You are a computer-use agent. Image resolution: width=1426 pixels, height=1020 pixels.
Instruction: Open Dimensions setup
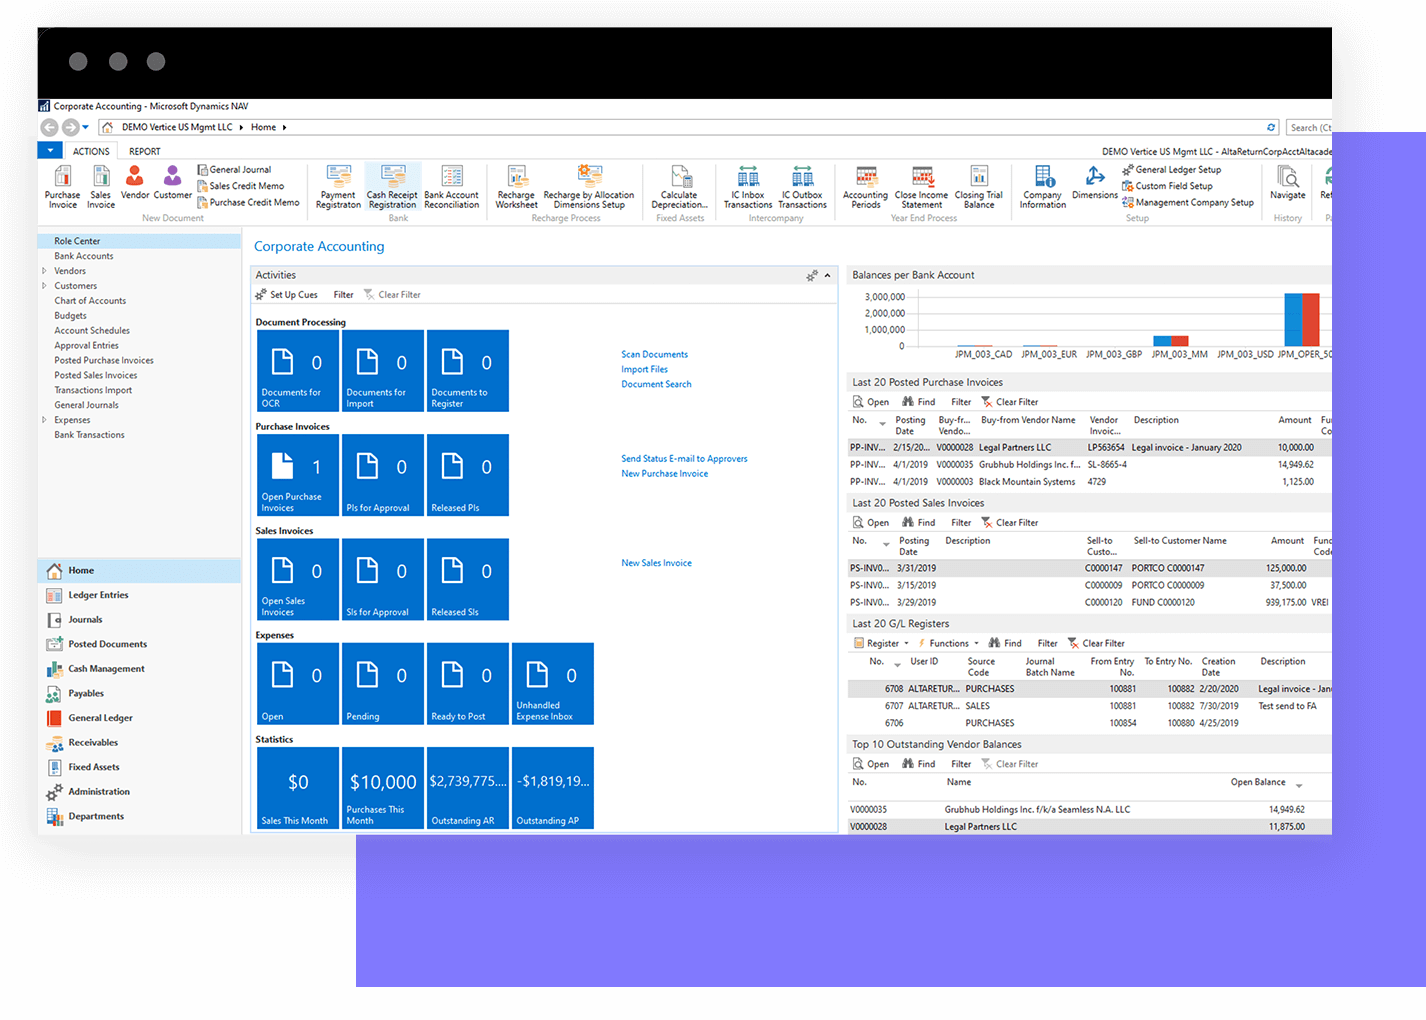coord(1095,183)
